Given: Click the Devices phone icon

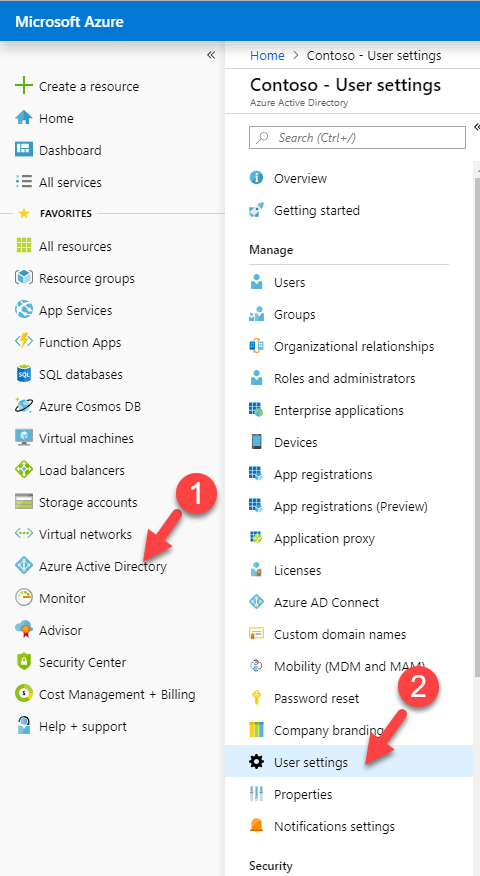Looking at the screenshot, I should tap(256, 442).
